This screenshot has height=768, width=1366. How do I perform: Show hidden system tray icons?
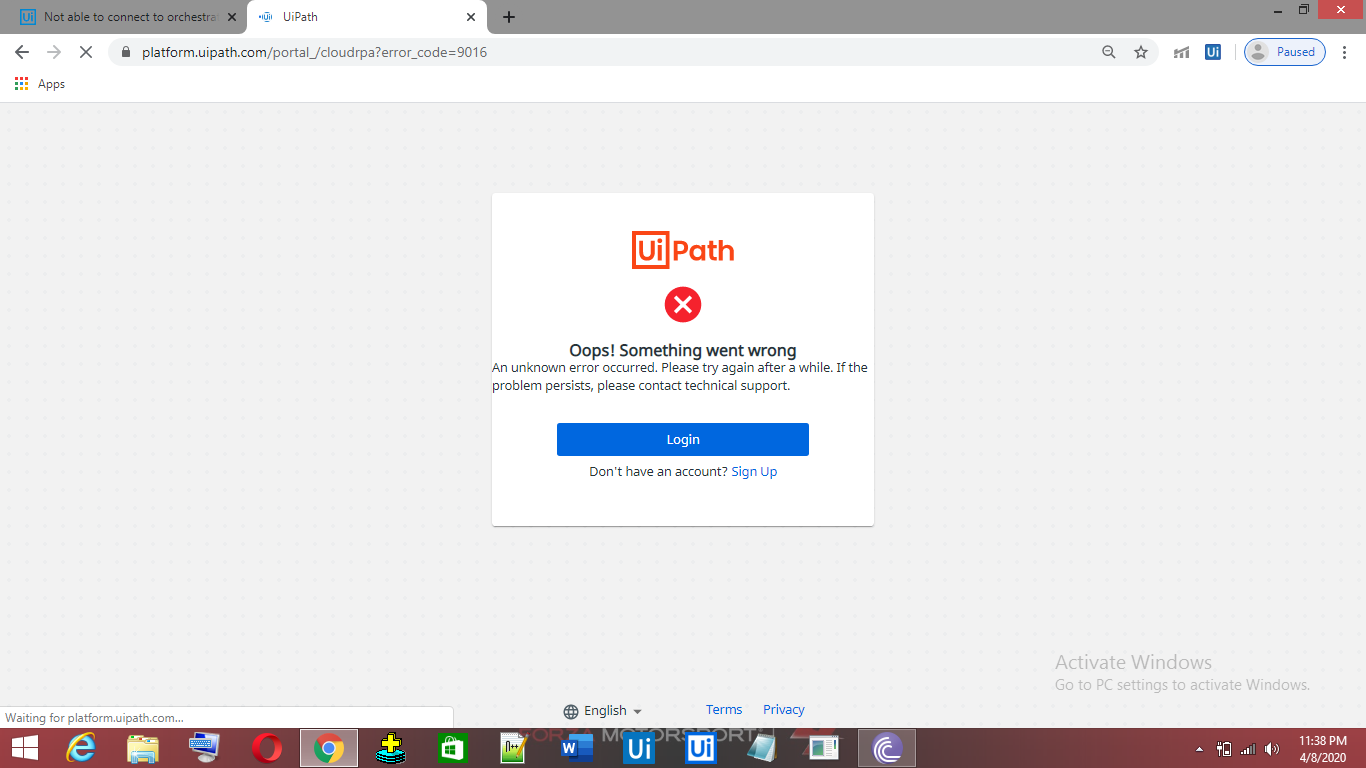click(x=1200, y=749)
